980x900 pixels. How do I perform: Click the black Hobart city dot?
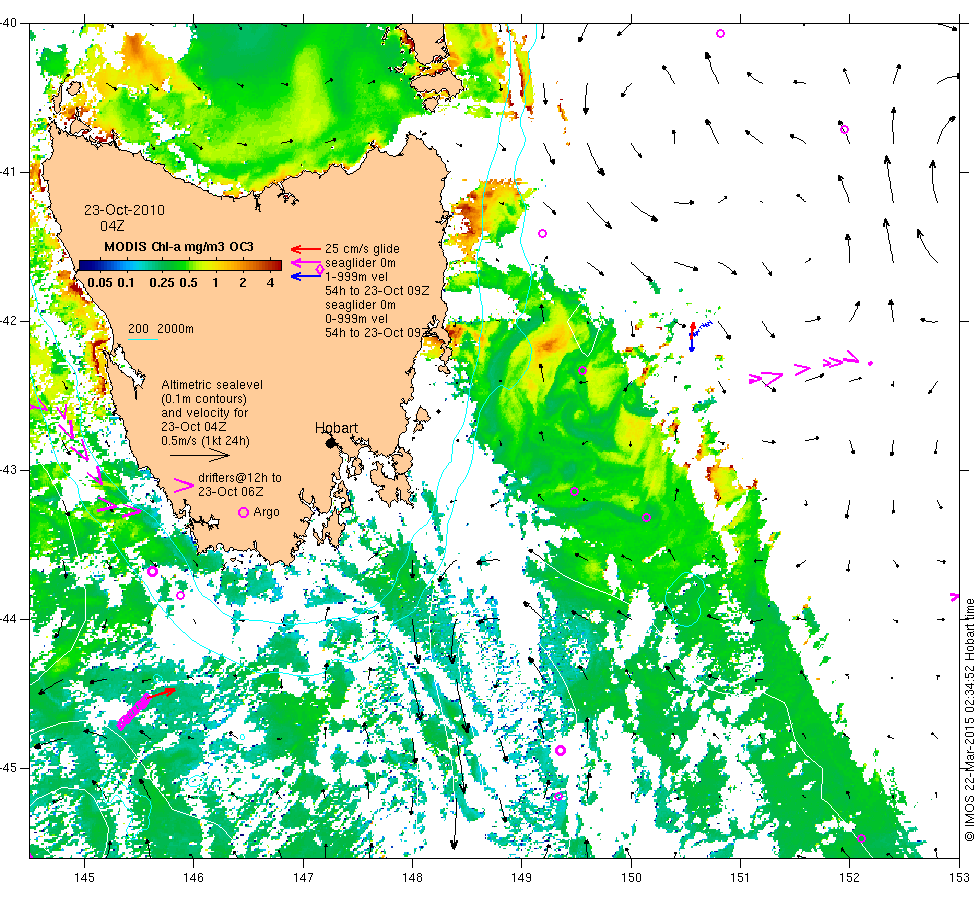[331, 443]
